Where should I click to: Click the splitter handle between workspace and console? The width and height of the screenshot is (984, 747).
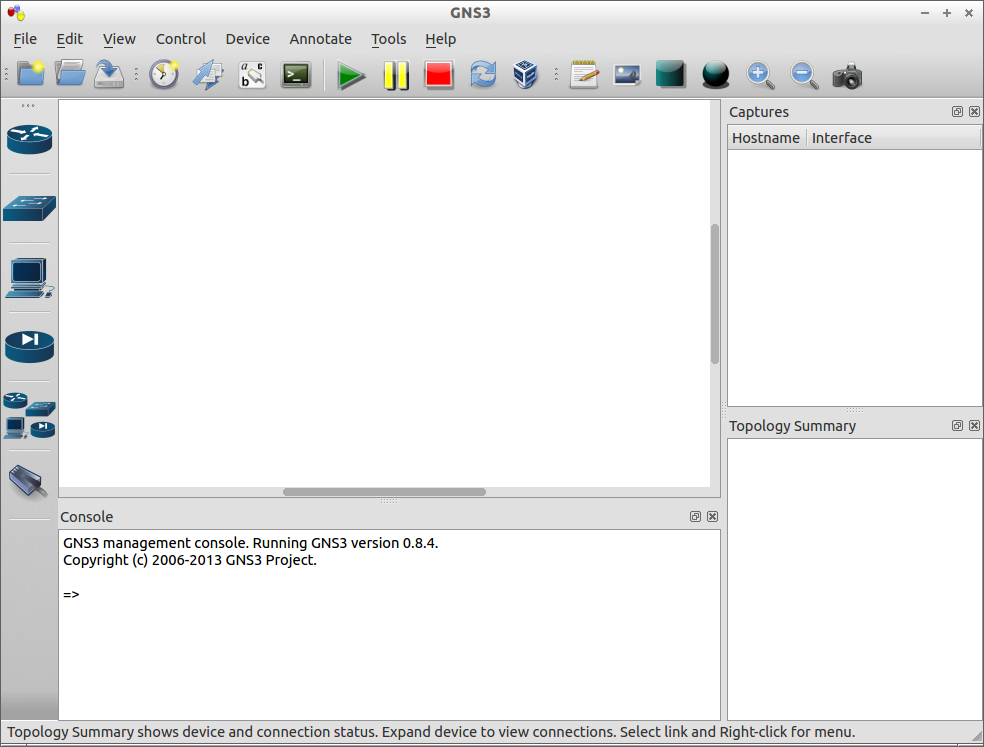click(388, 501)
